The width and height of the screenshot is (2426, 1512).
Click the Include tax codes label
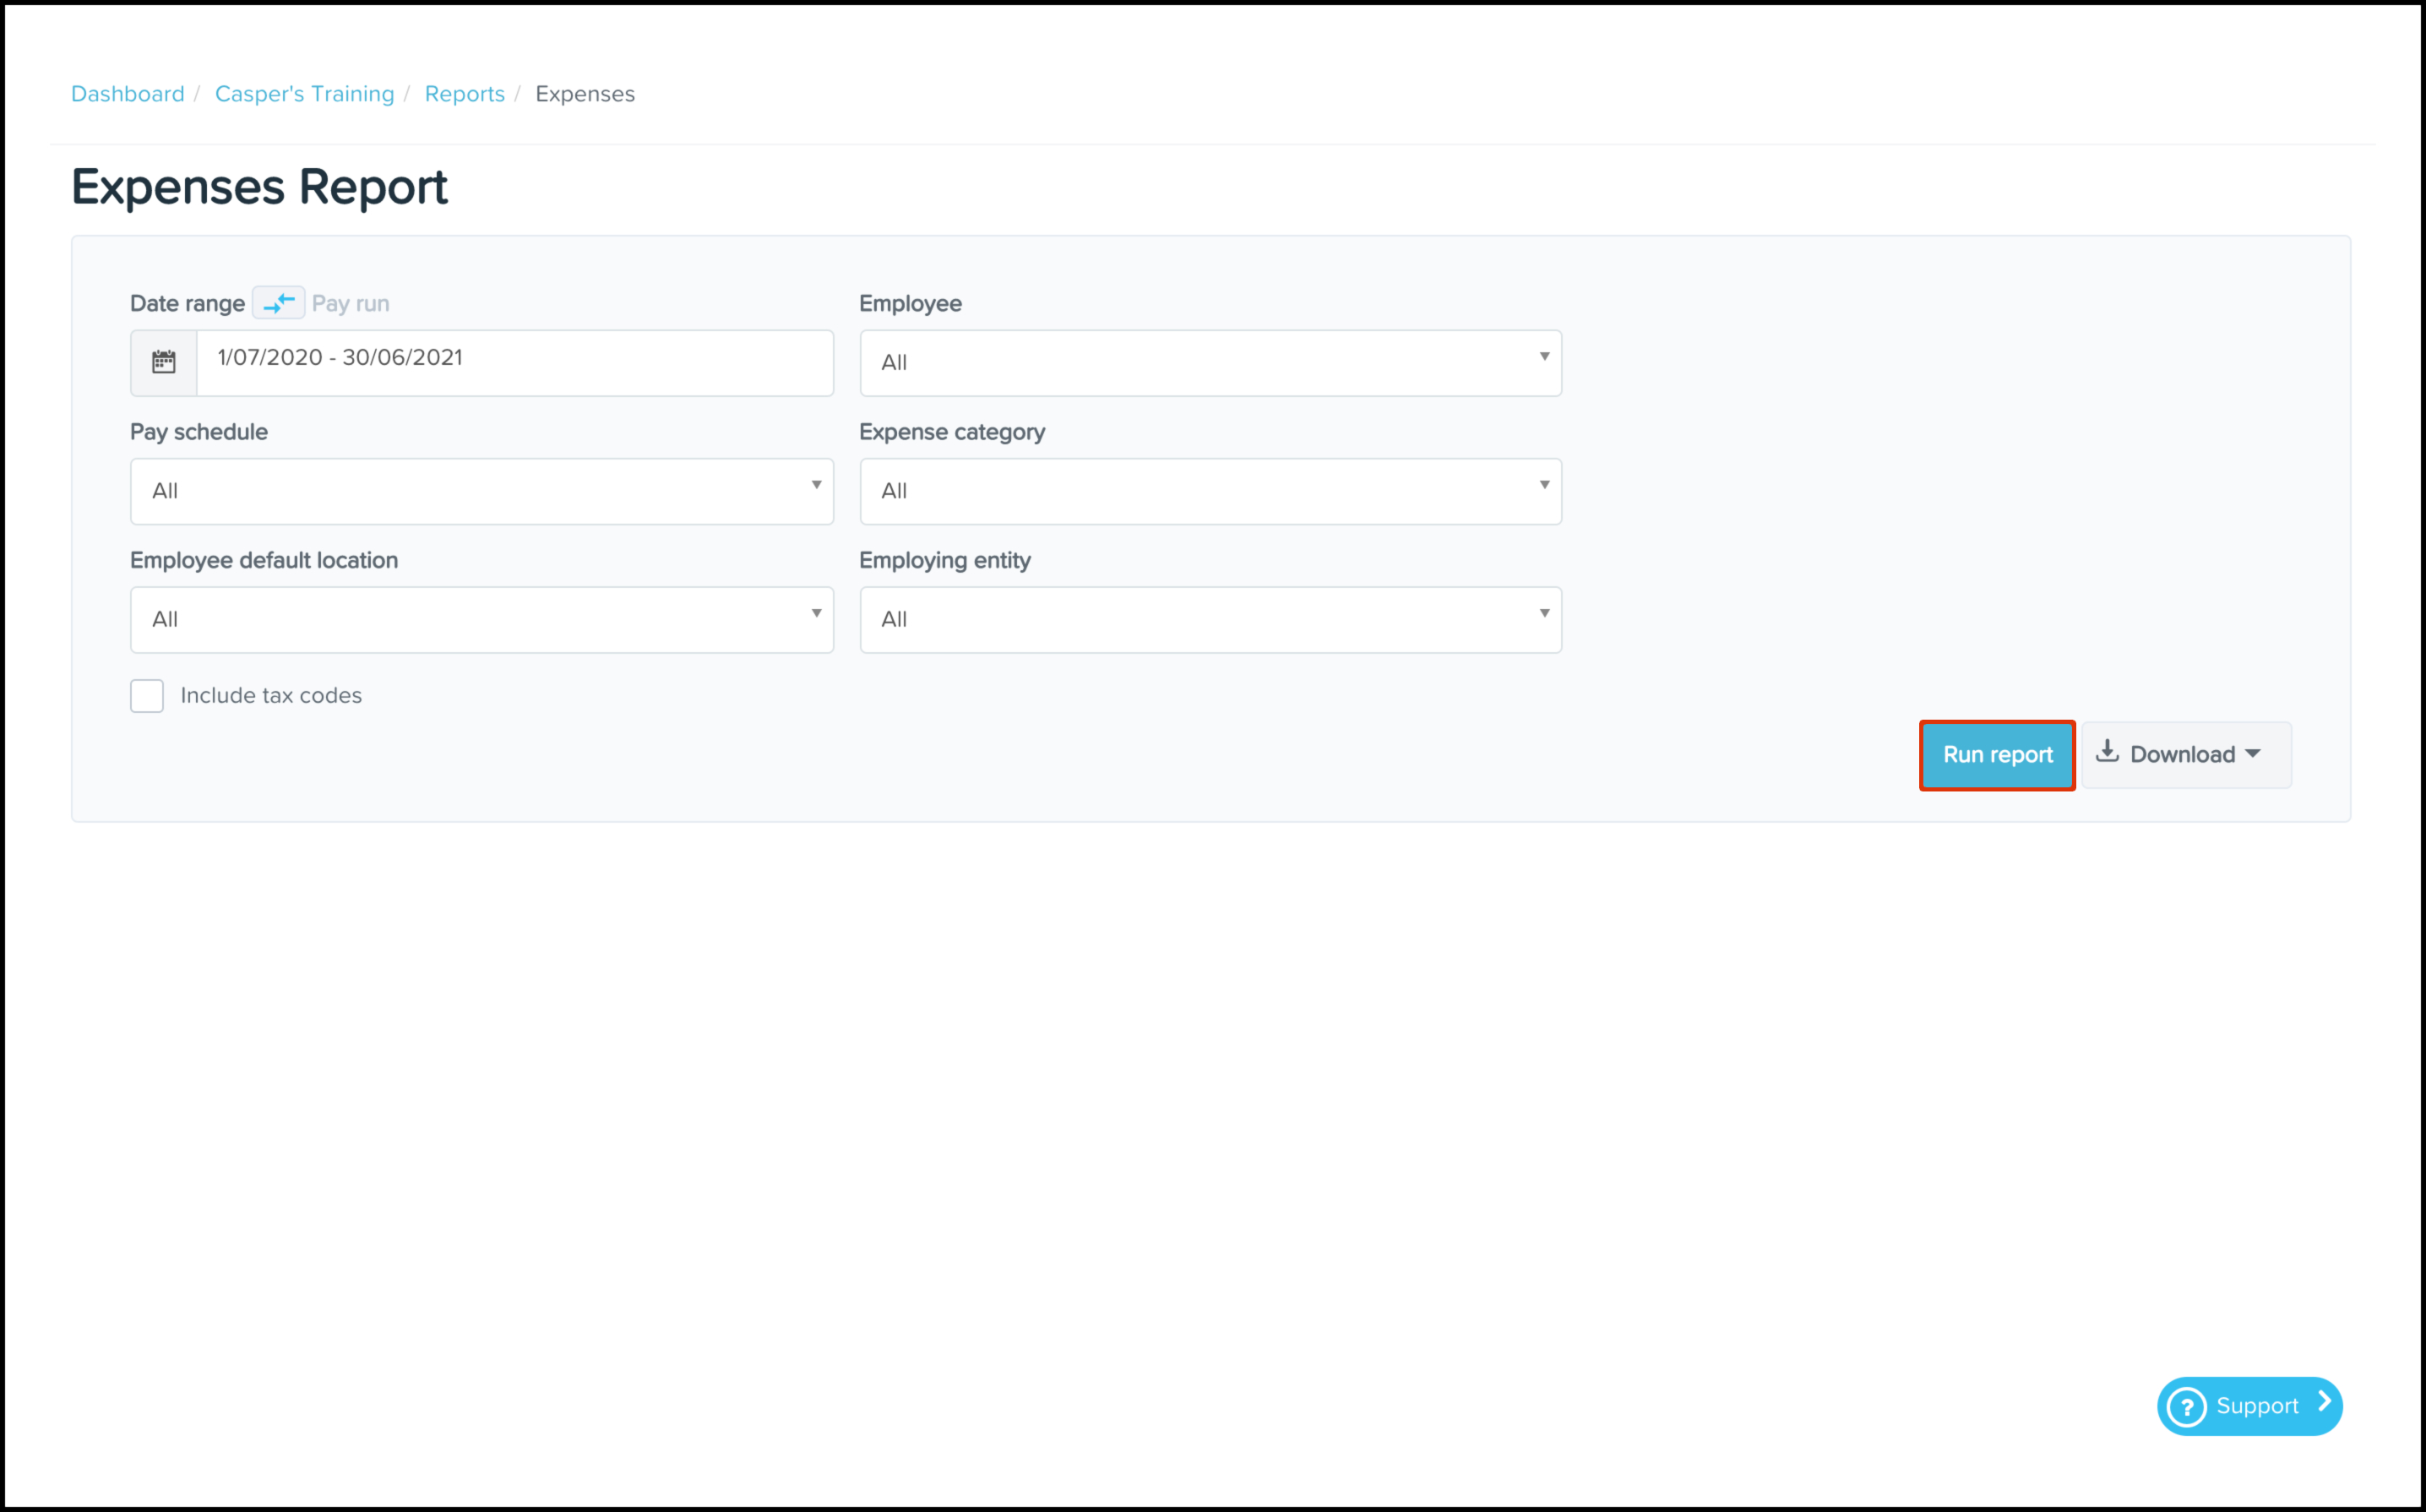[271, 696]
